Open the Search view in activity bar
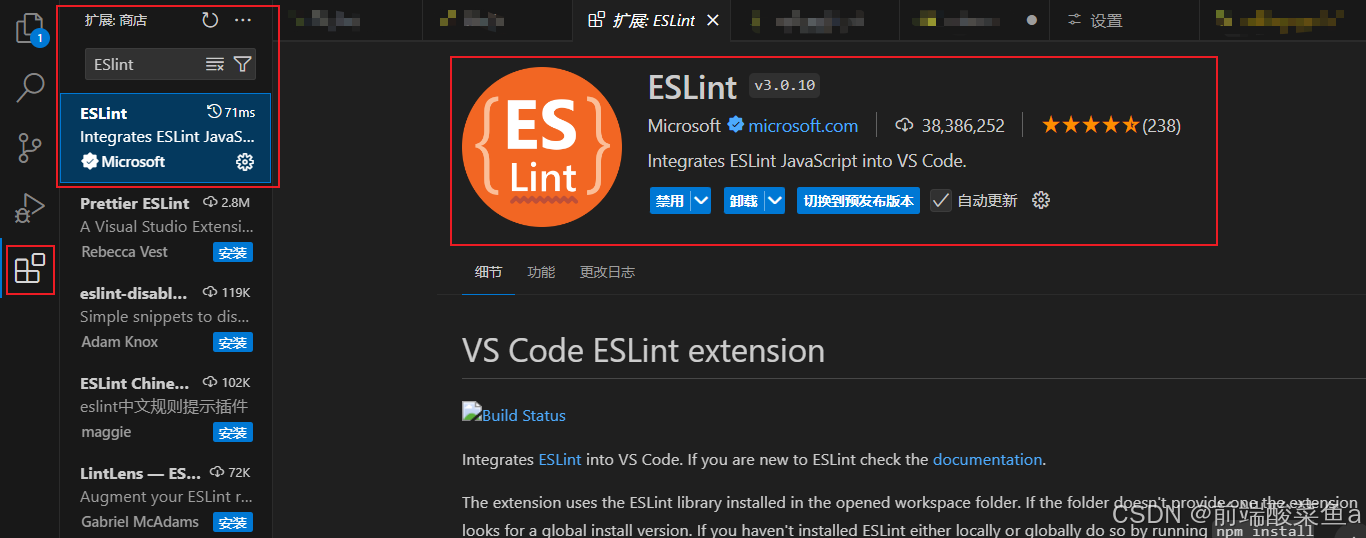 pyautogui.click(x=30, y=88)
